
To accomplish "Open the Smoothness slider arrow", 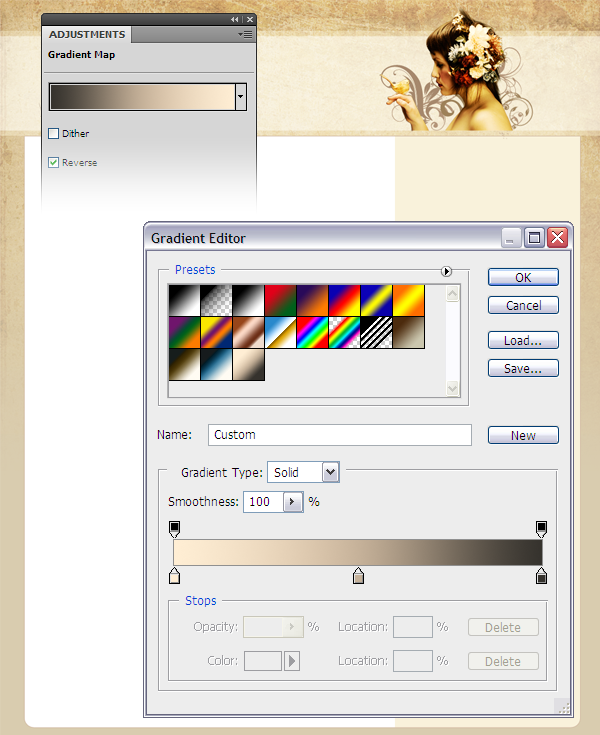I will [293, 502].
